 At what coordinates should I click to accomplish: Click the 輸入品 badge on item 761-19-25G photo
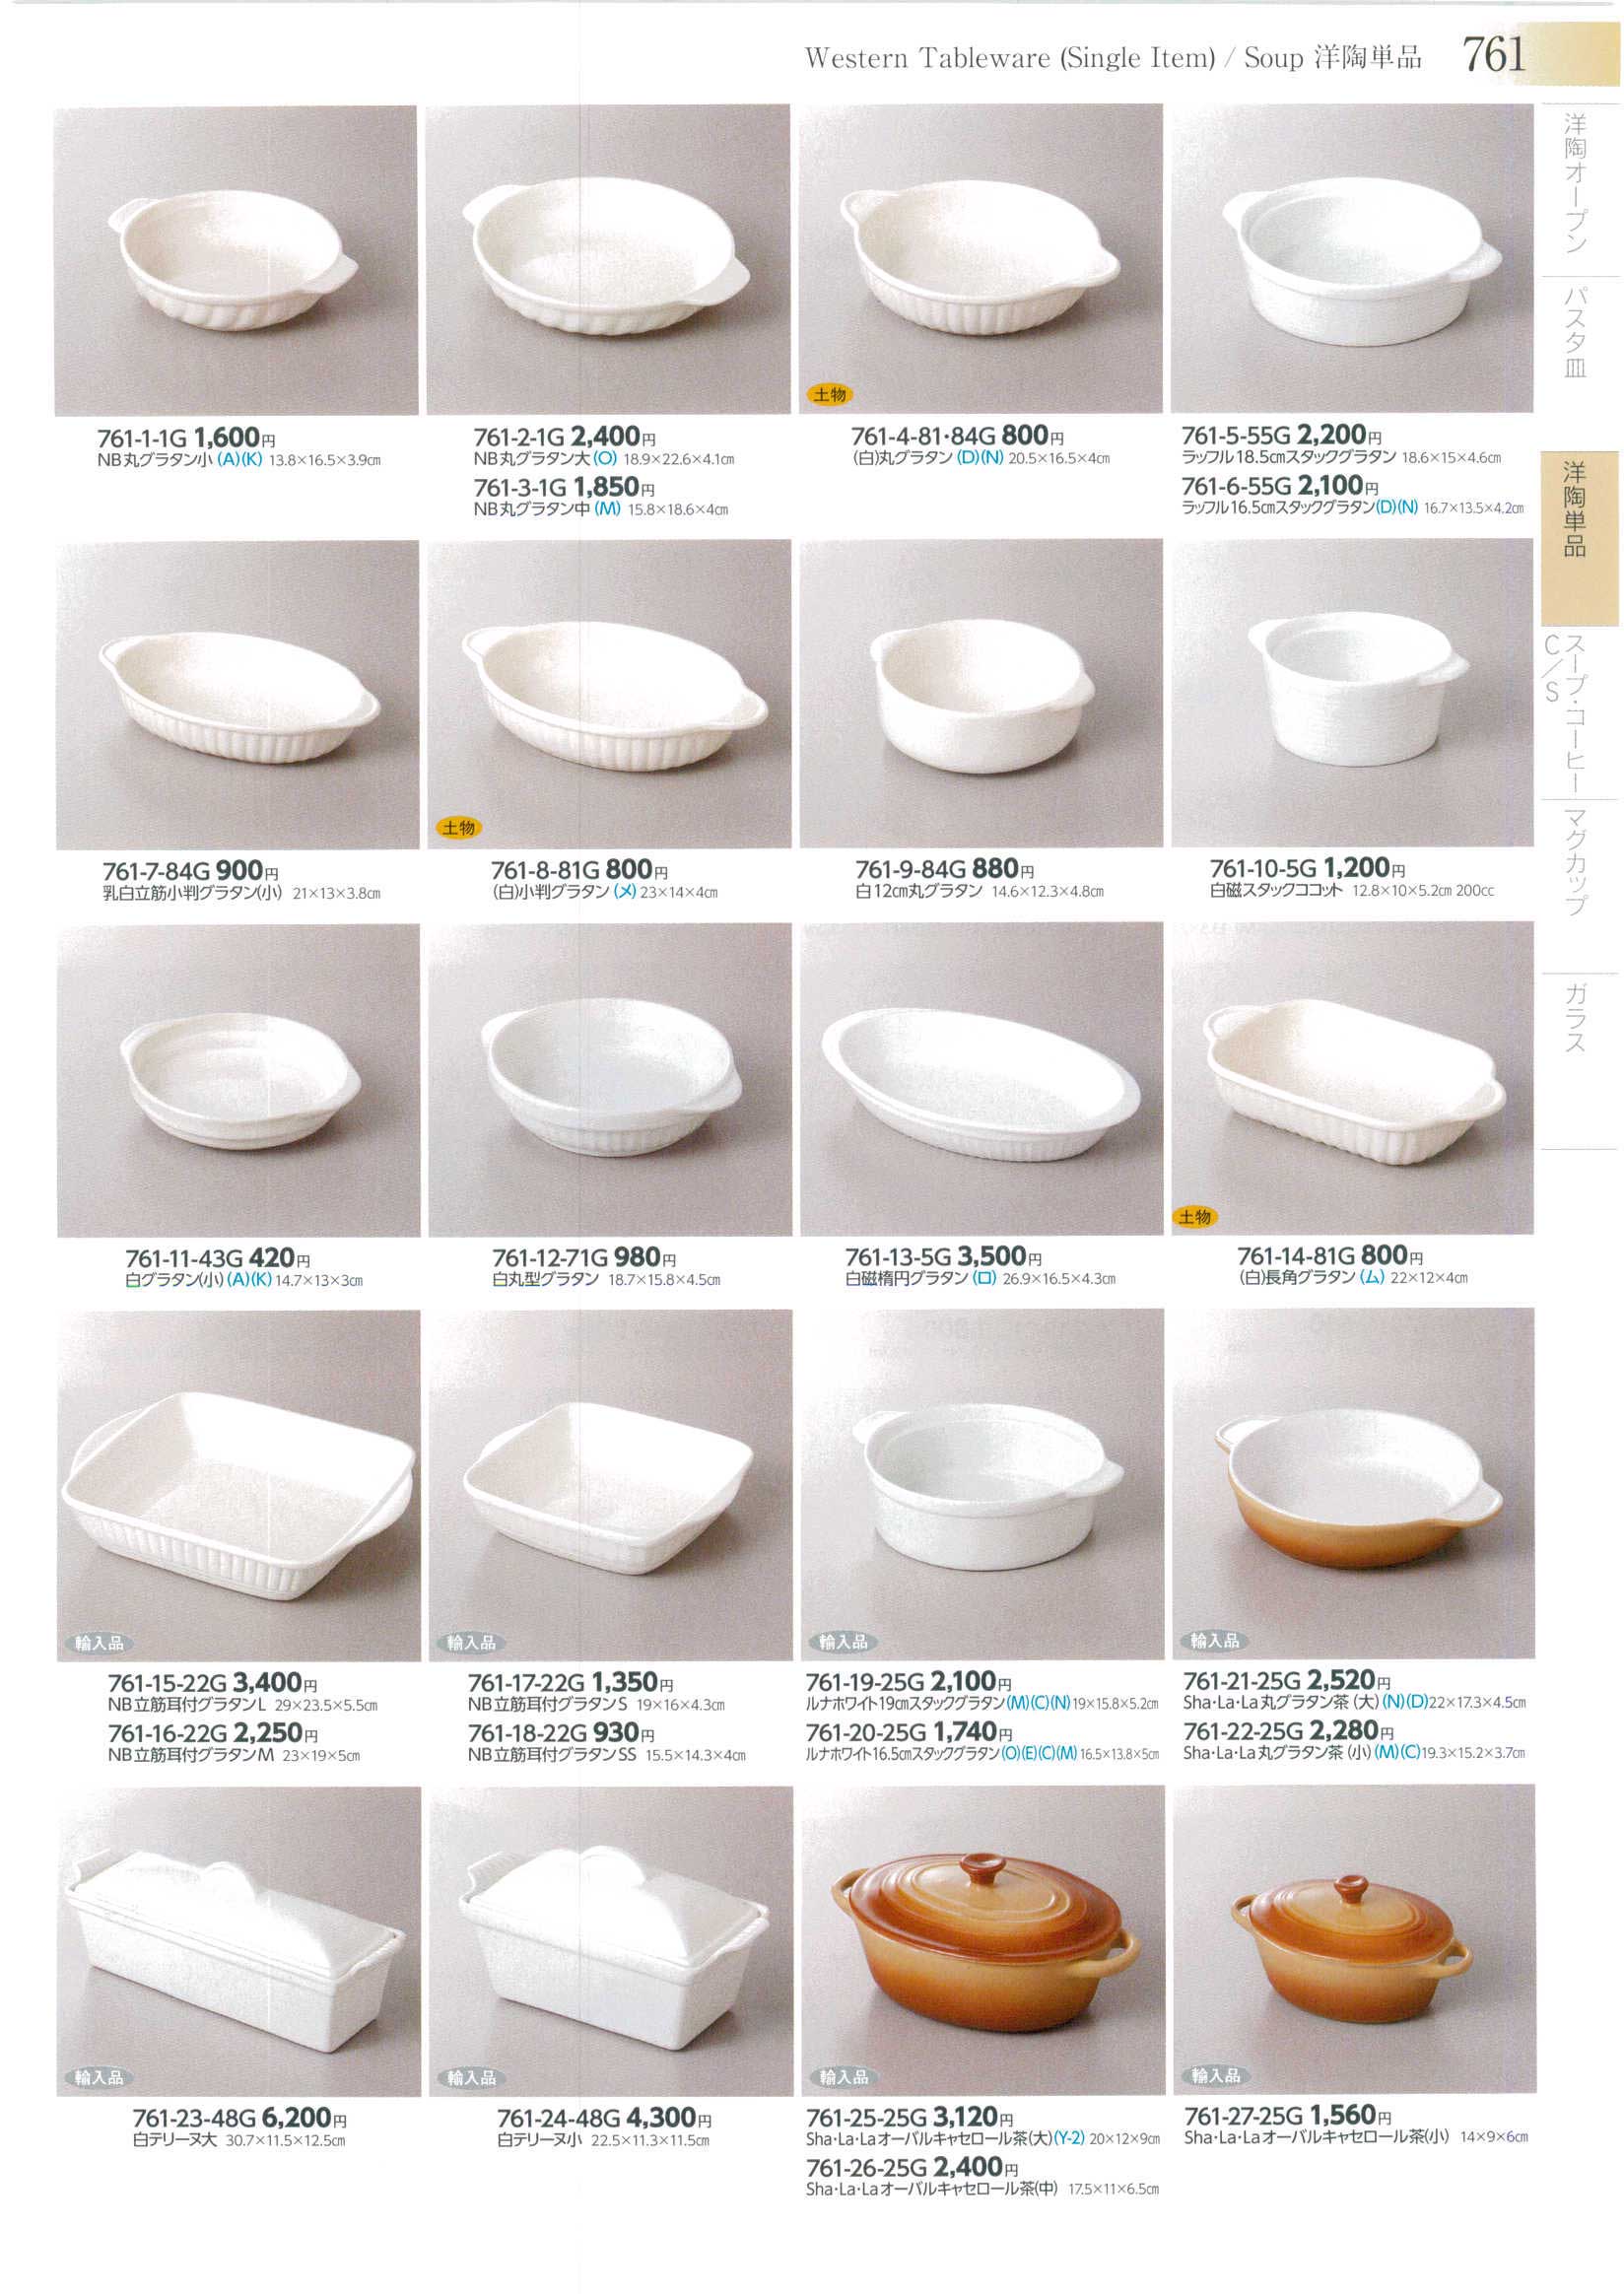click(843, 1642)
